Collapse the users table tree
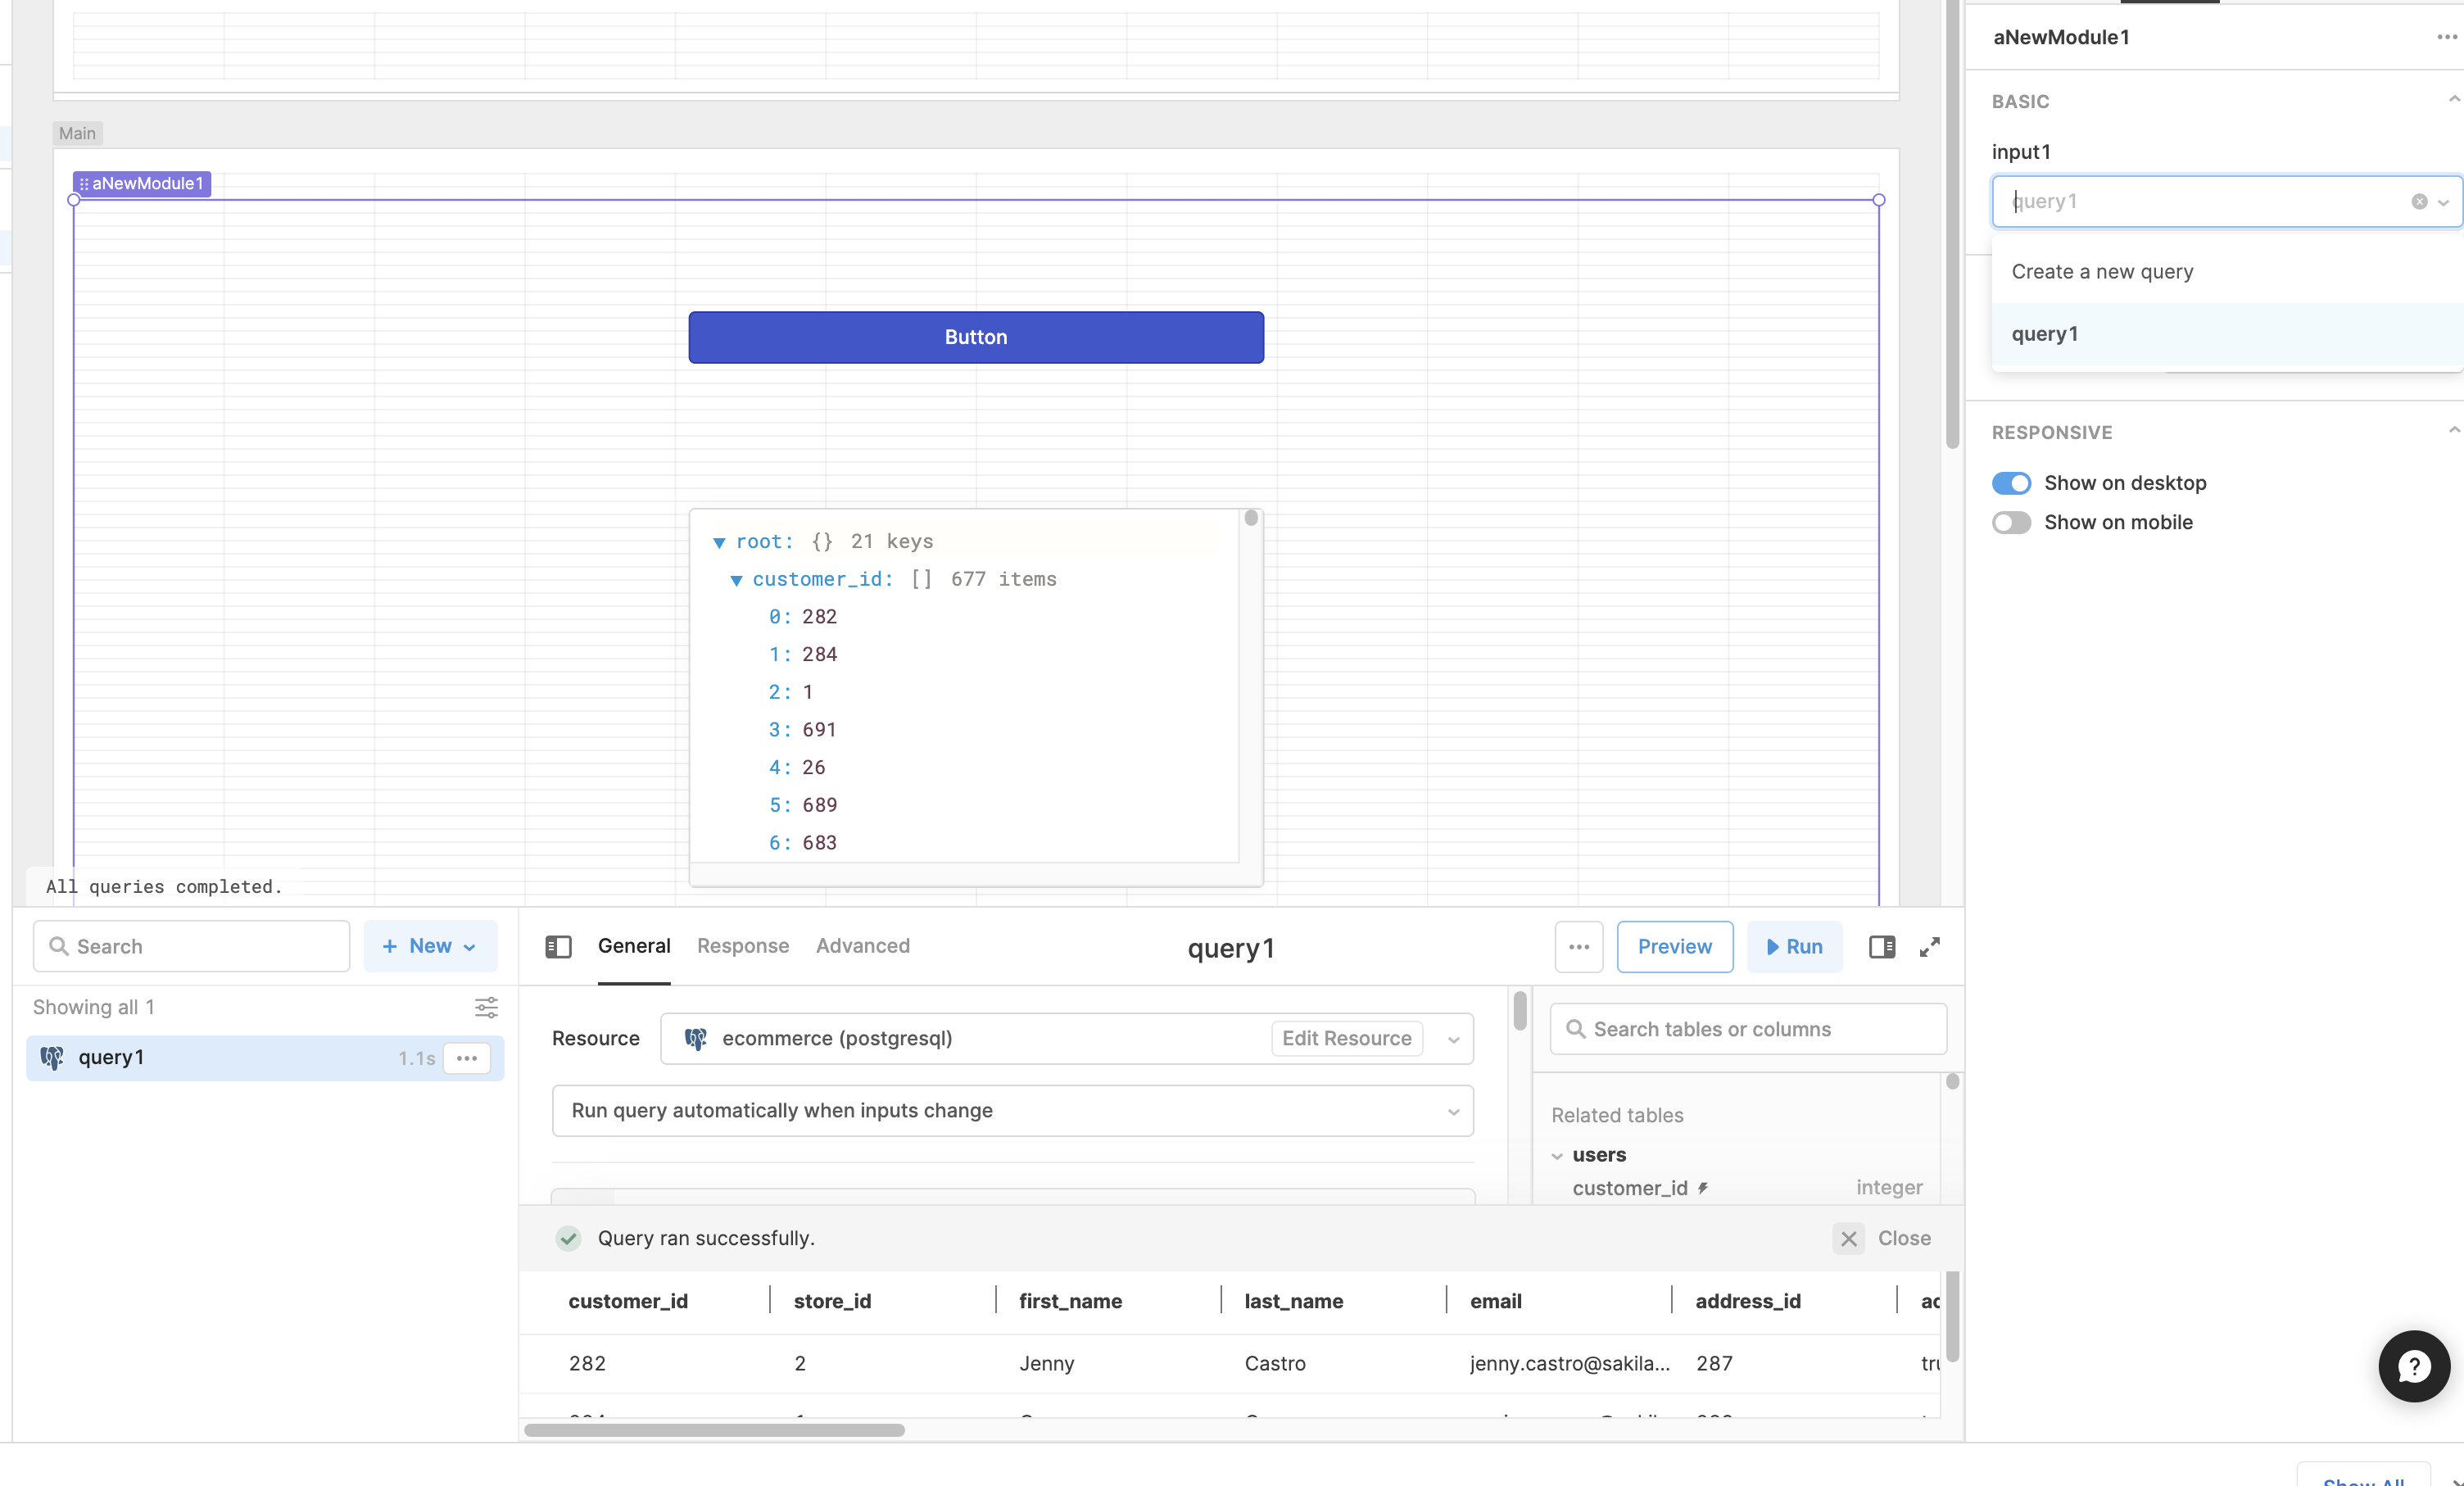2464x1486 pixels. tap(1557, 1156)
